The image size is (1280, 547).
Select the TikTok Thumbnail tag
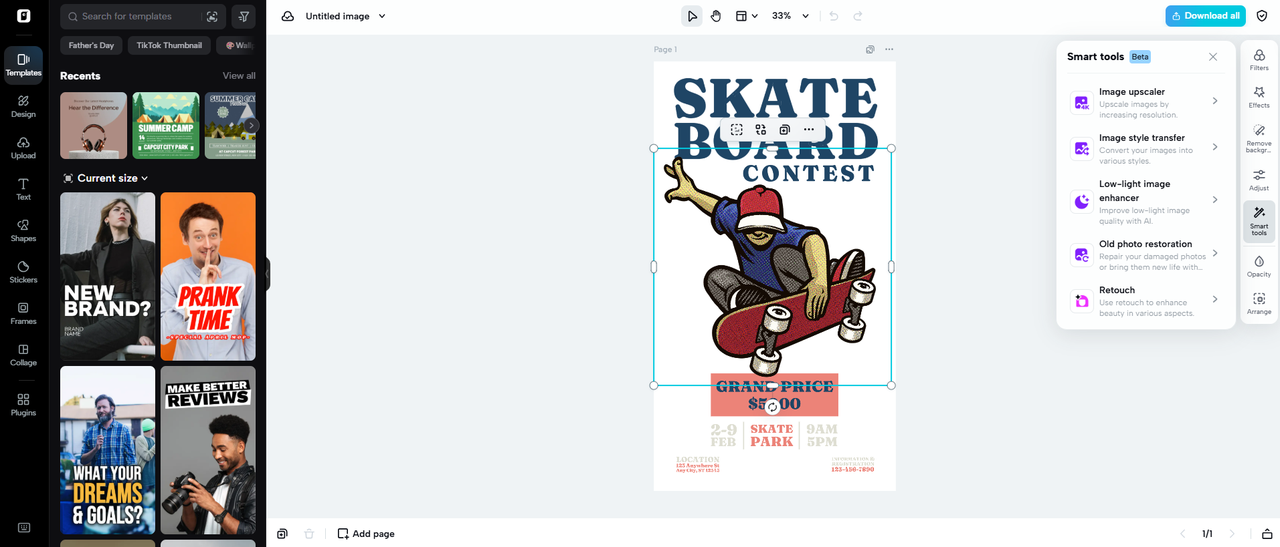[x=169, y=45]
